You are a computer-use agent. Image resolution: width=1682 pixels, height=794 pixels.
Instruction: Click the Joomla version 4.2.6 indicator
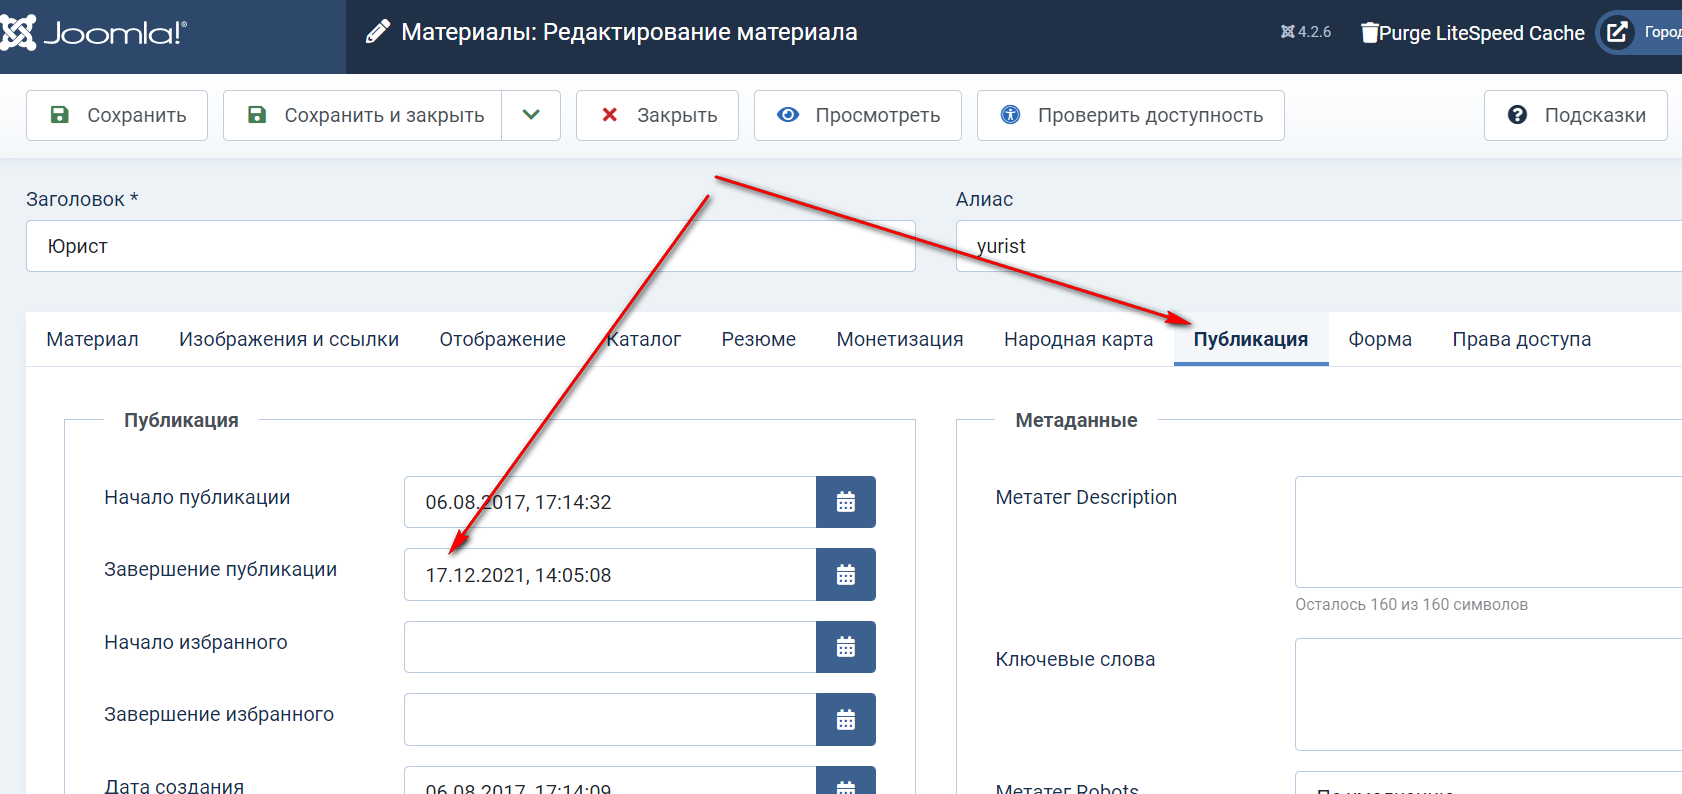pos(1306,32)
